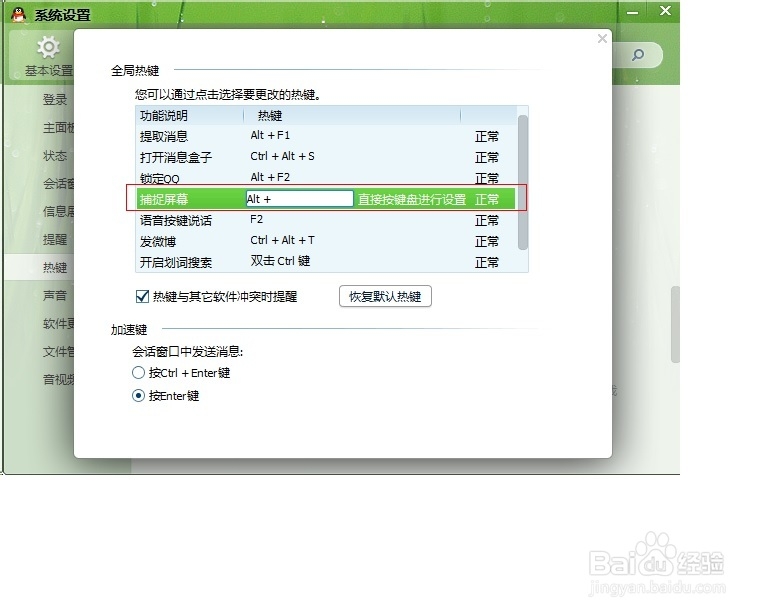Toggle 热键与其它软件冲突时提醒 checkbox
Screen dimensions: 768x614
point(142,296)
